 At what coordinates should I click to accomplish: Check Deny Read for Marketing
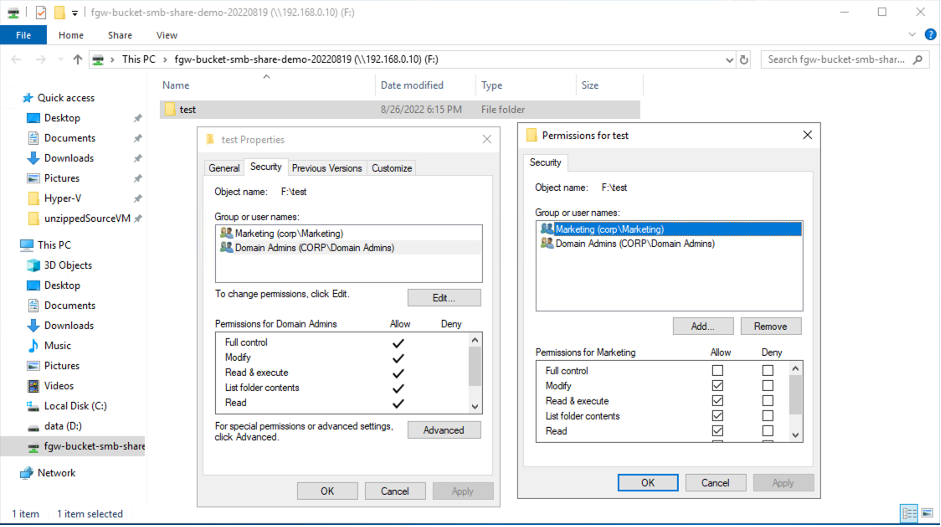click(768, 430)
